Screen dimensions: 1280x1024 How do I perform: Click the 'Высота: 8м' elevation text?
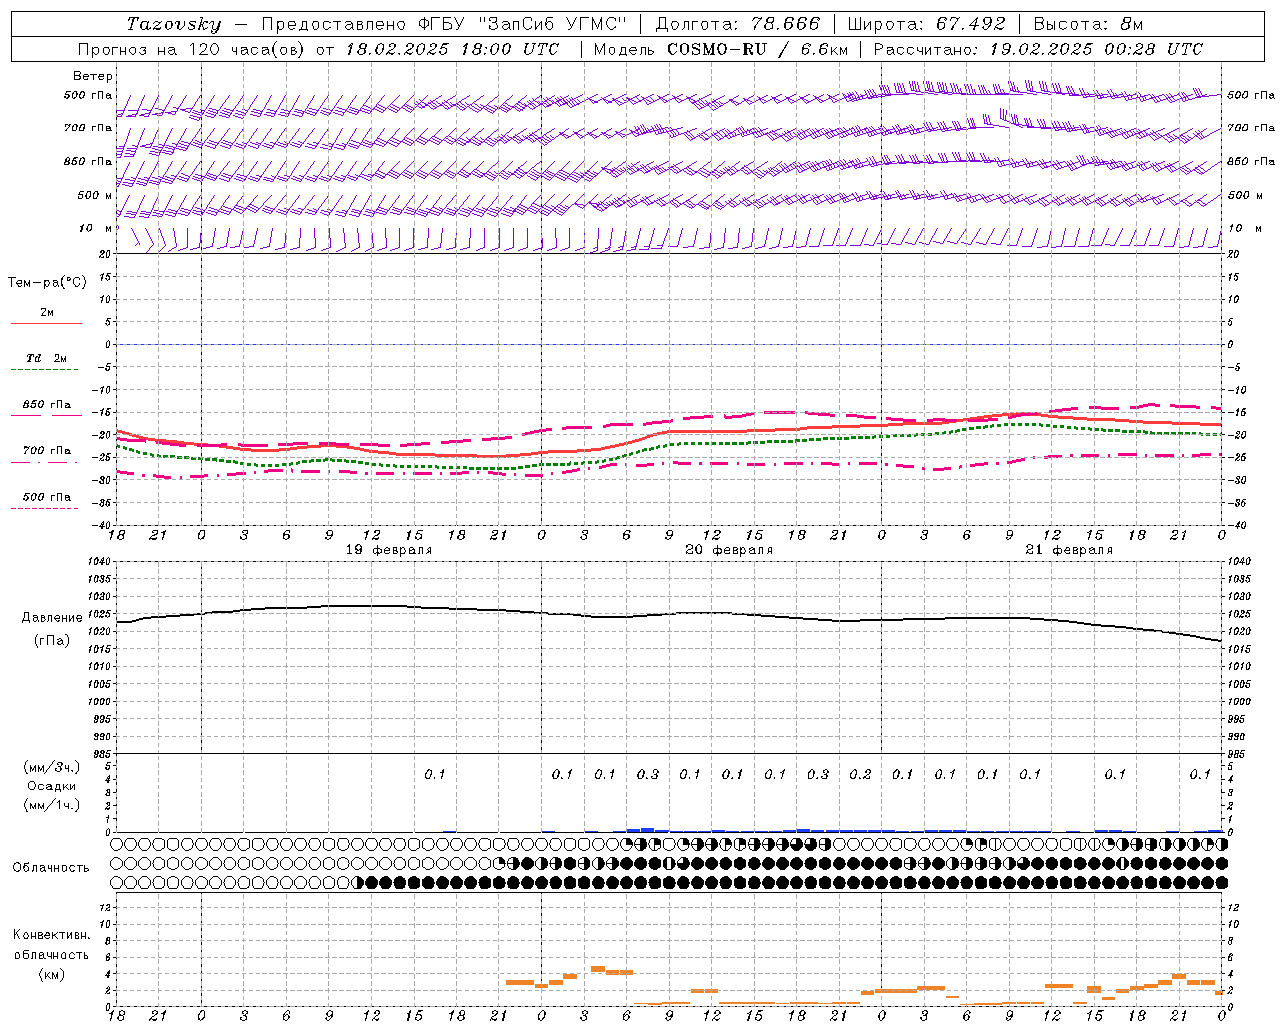click(1088, 24)
